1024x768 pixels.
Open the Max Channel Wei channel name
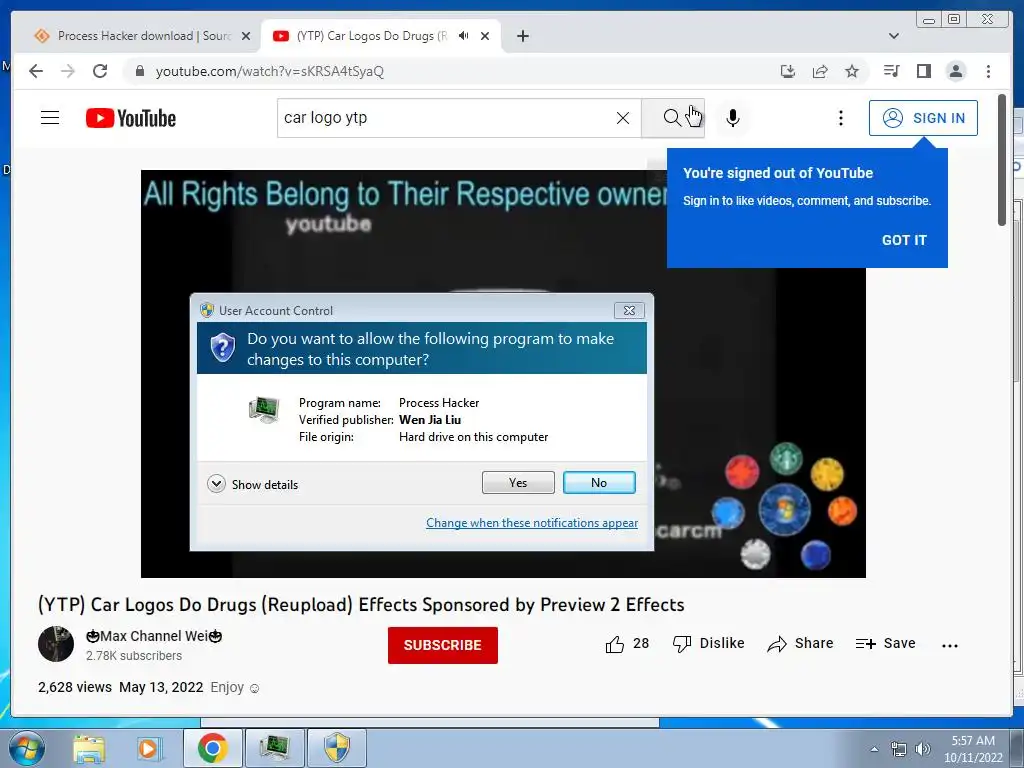click(x=153, y=636)
